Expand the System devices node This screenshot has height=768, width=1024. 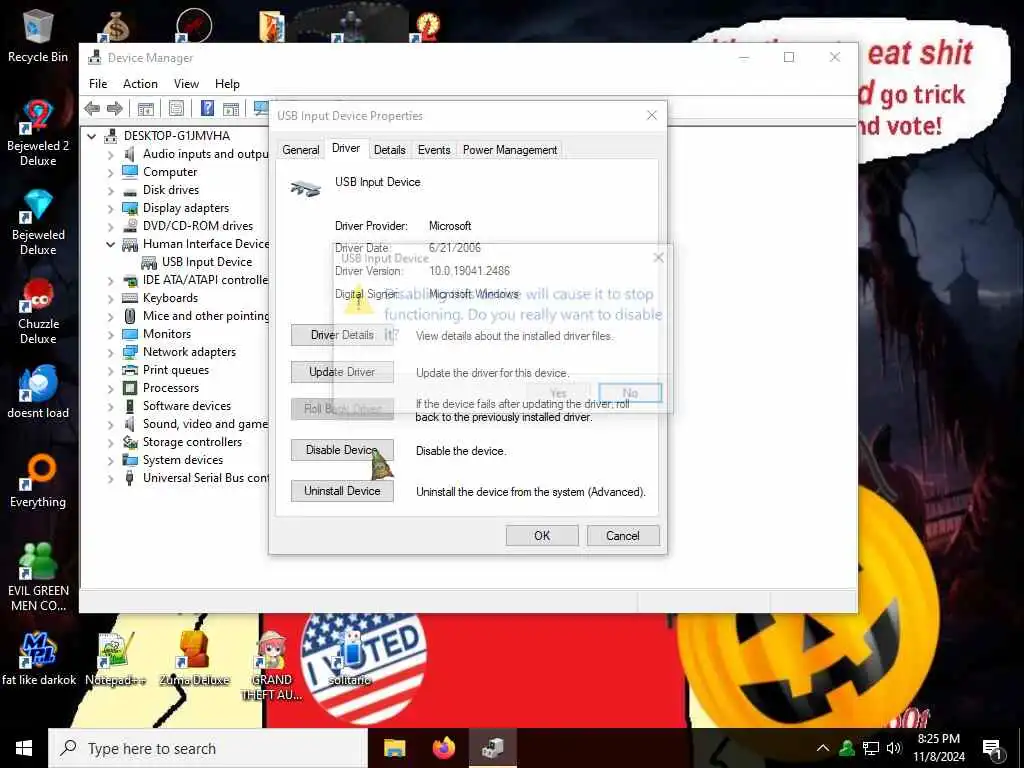110,460
